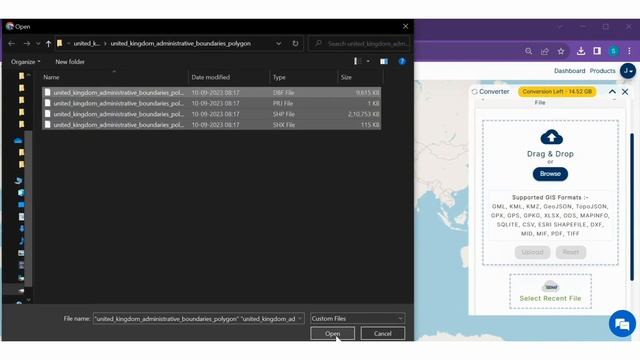
Task: Open the chat support bubble
Action: click(x=622, y=324)
